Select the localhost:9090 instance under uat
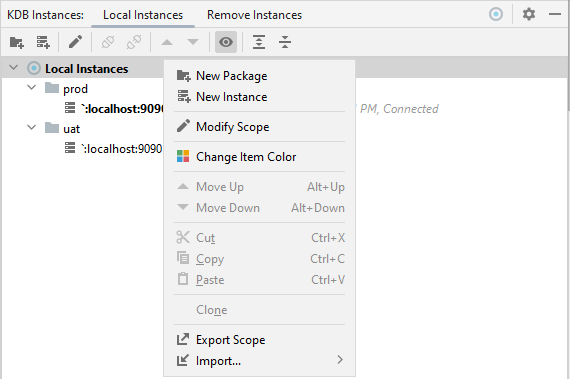The image size is (570, 379). click(x=121, y=149)
